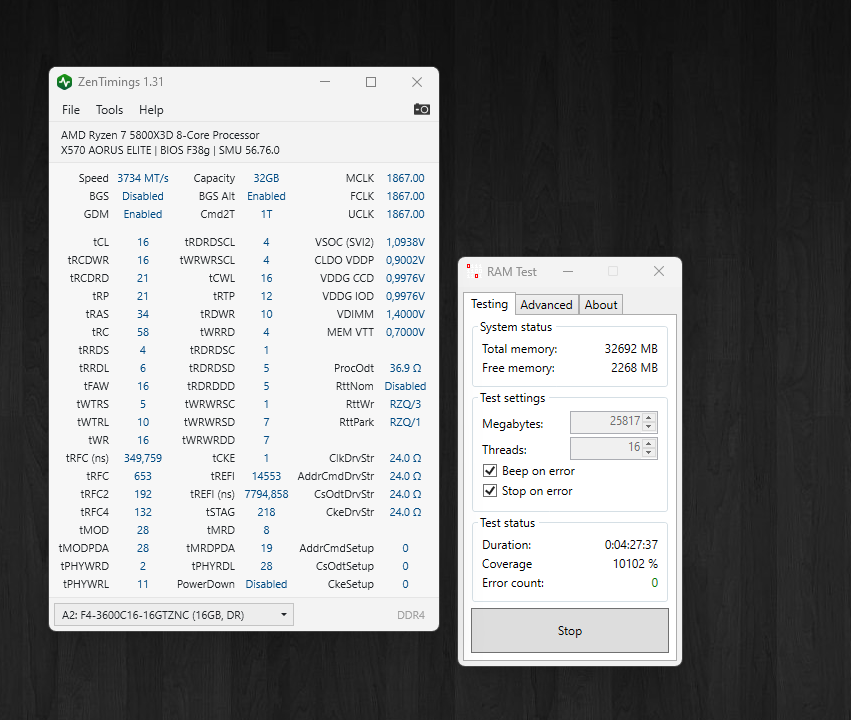Maximize the ZenTimings window

tap(371, 82)
